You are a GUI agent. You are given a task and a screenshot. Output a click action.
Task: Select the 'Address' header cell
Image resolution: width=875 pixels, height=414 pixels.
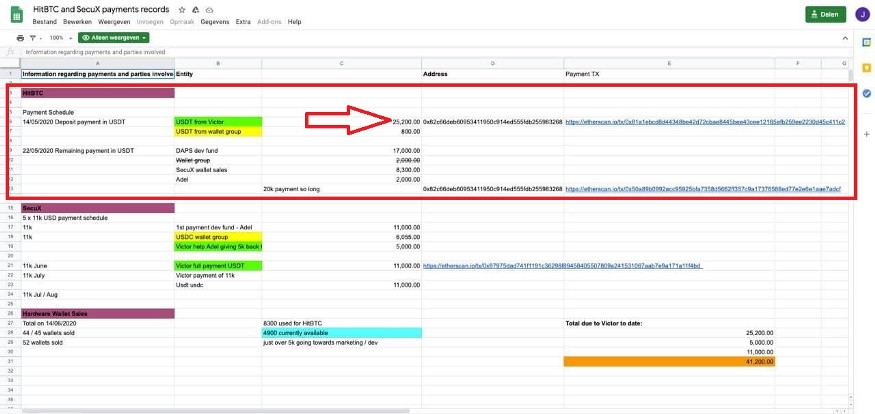coord(492,74)
